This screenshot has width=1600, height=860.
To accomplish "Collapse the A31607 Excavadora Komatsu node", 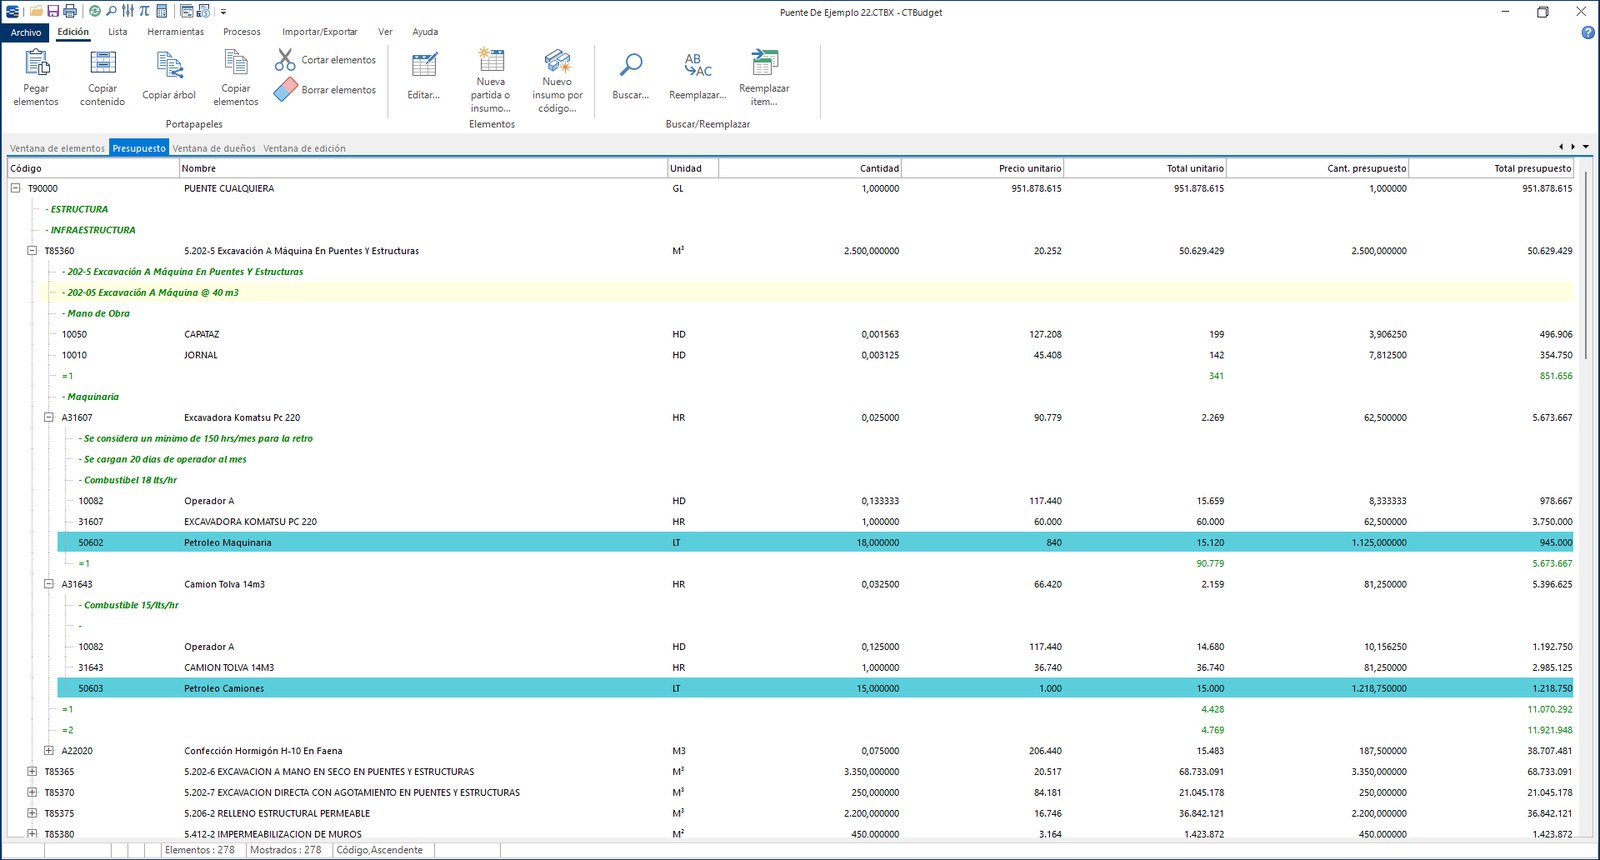I will pyautogui.click(x=48, y=417).
